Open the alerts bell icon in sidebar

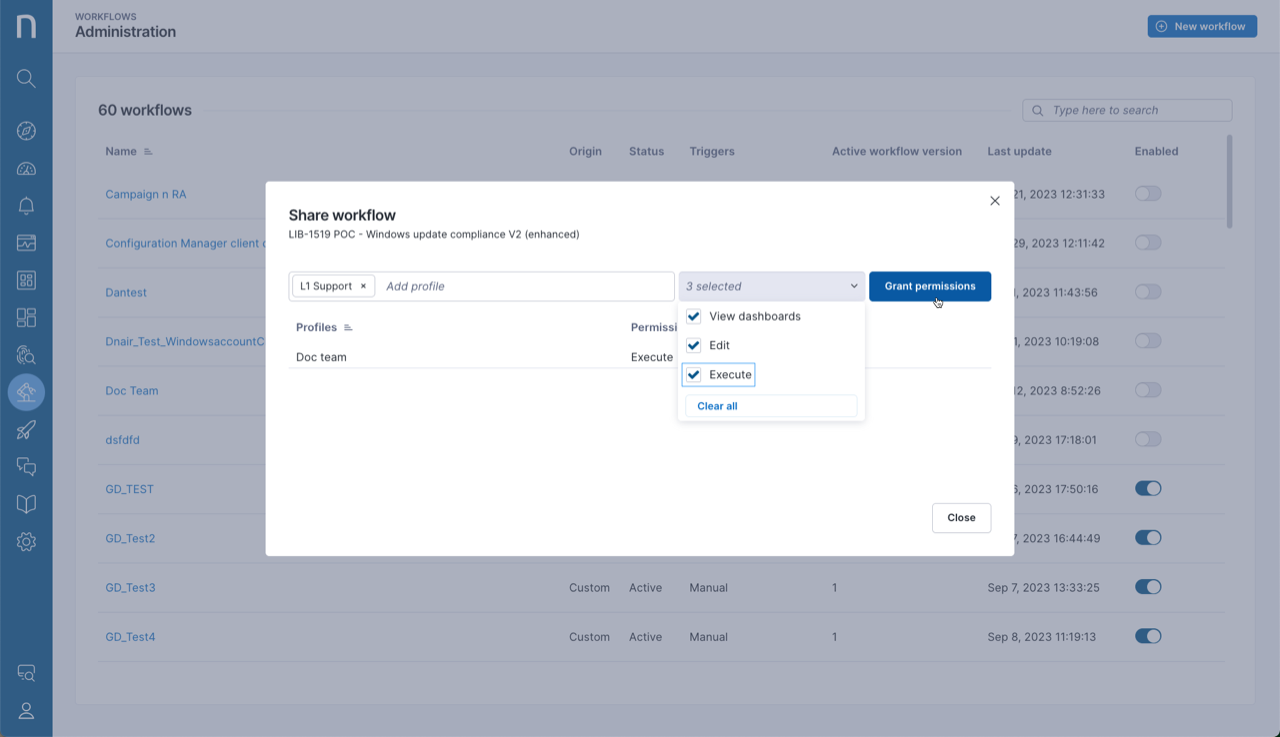point(26,206)
